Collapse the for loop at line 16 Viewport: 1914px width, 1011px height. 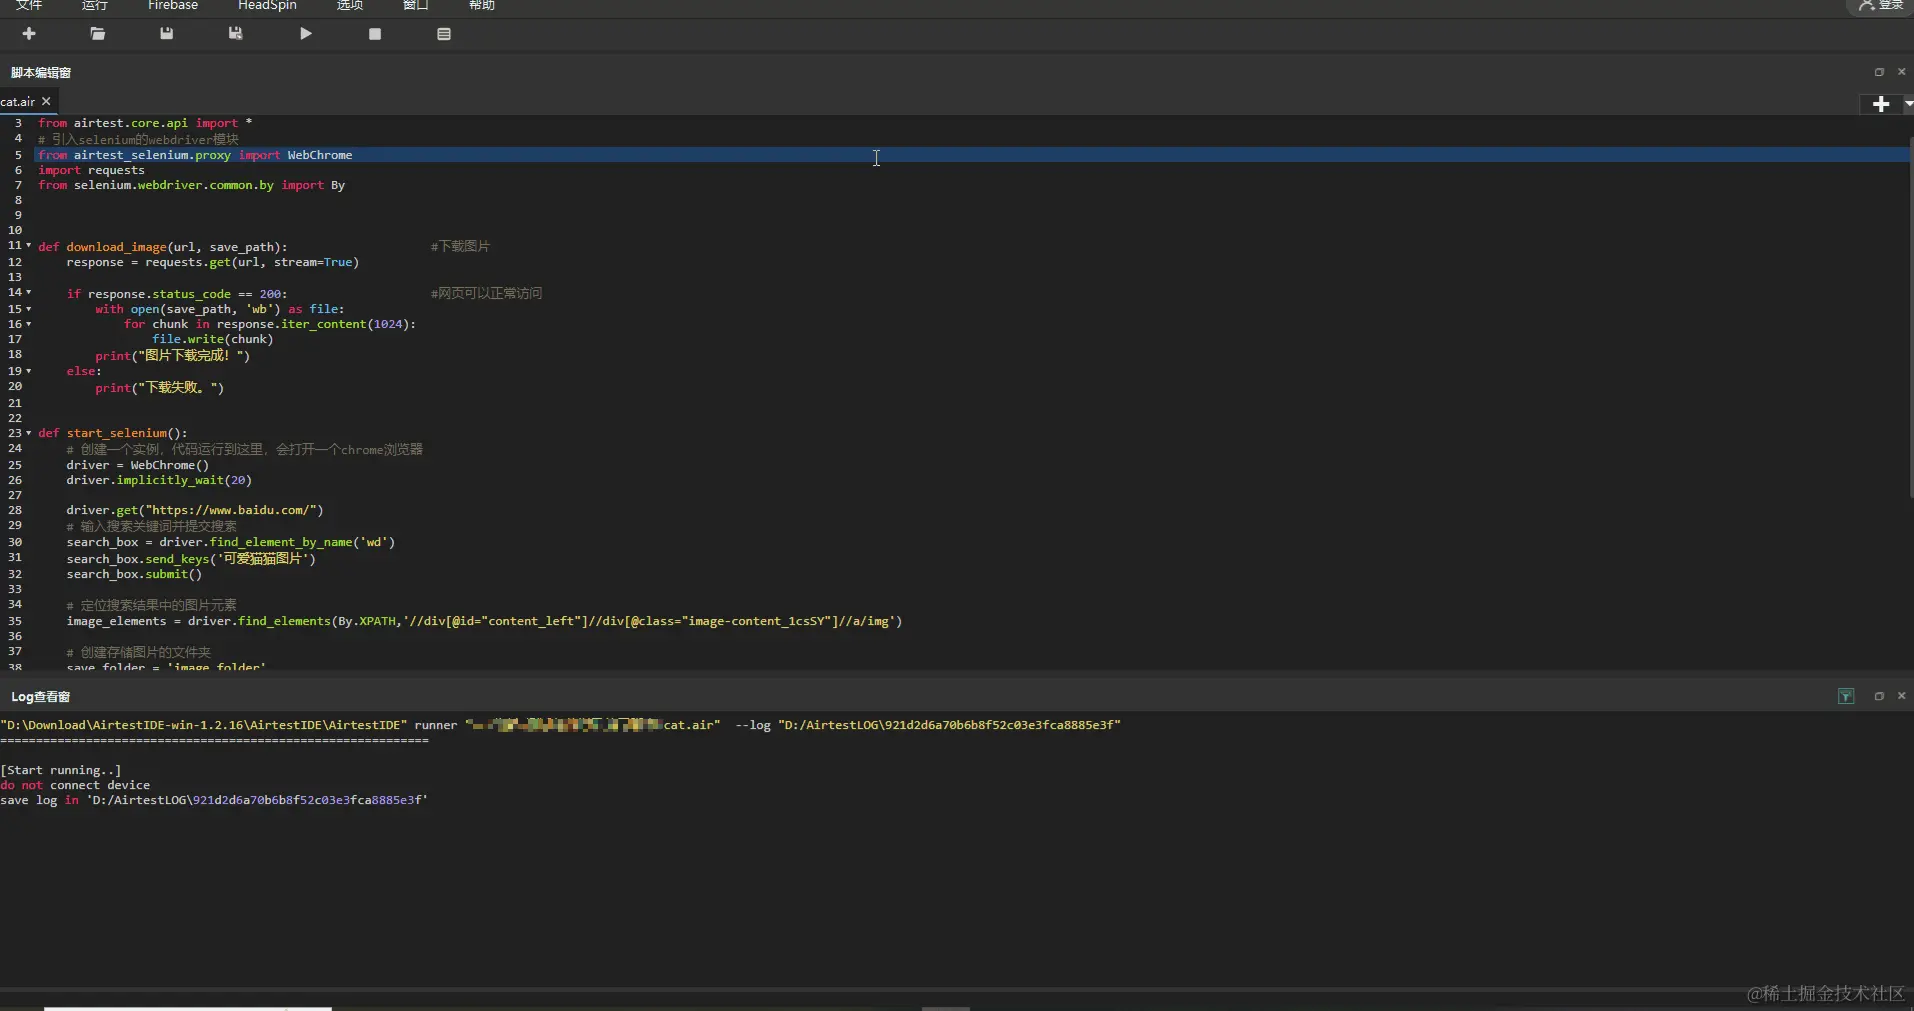click(28, 324)
